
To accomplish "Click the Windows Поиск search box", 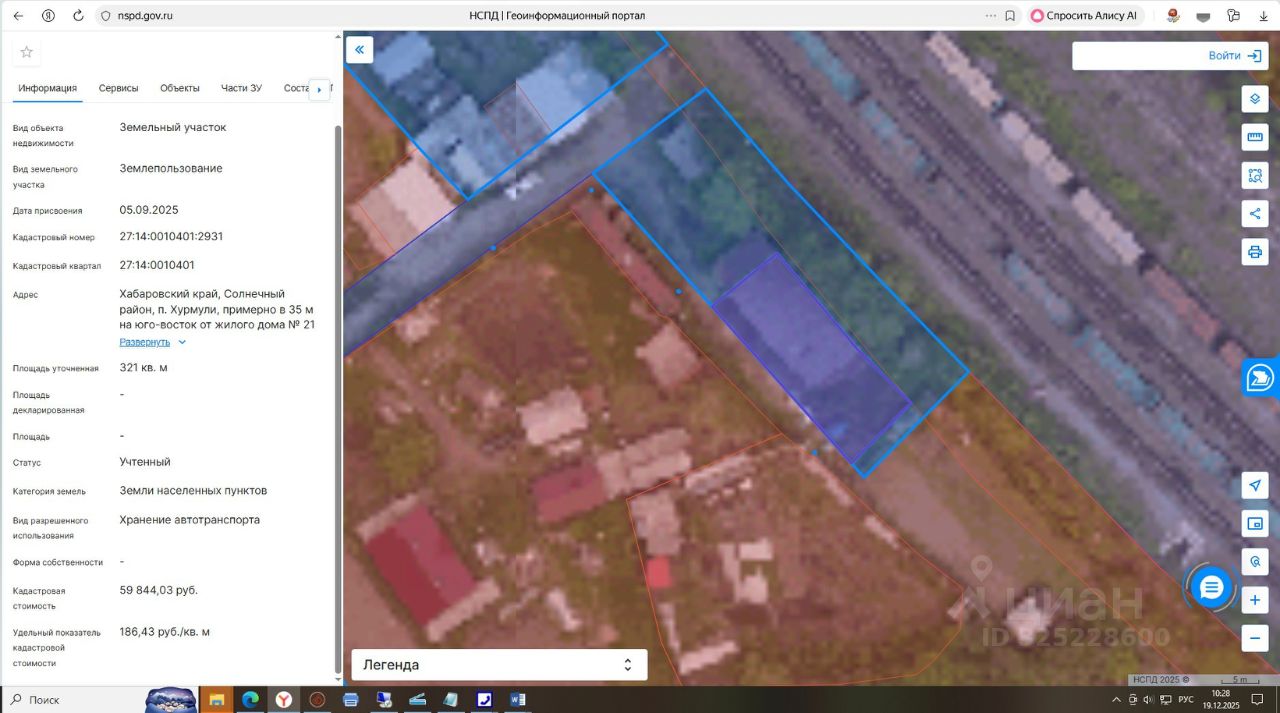I will [x=72, y=700].
